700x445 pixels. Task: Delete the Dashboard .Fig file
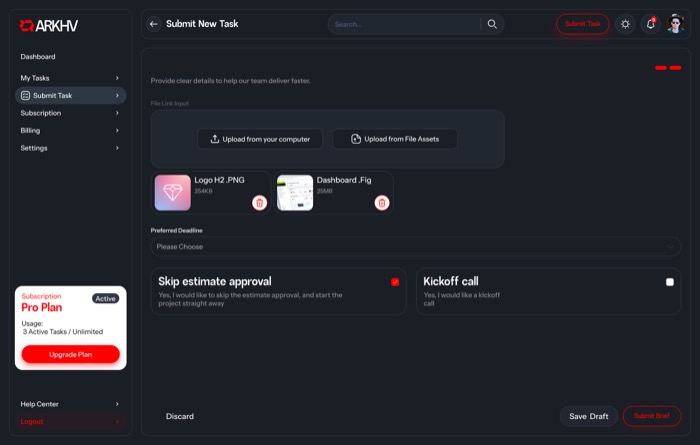tap(382, 203)
